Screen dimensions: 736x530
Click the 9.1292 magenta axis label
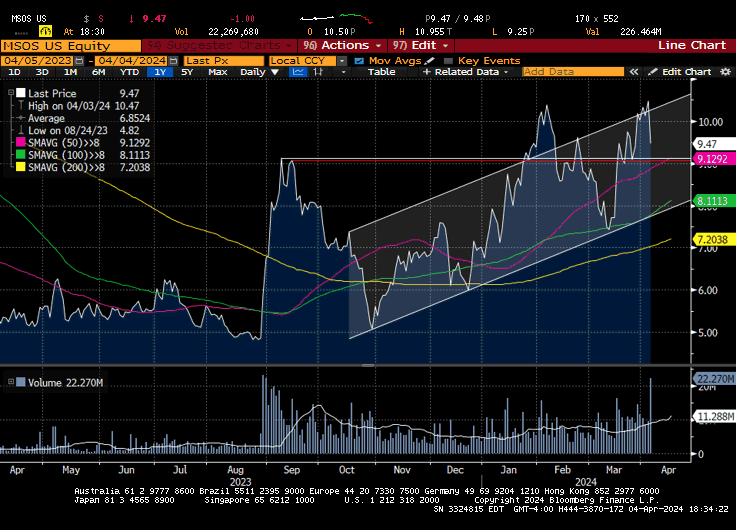[x=713, y=159]
